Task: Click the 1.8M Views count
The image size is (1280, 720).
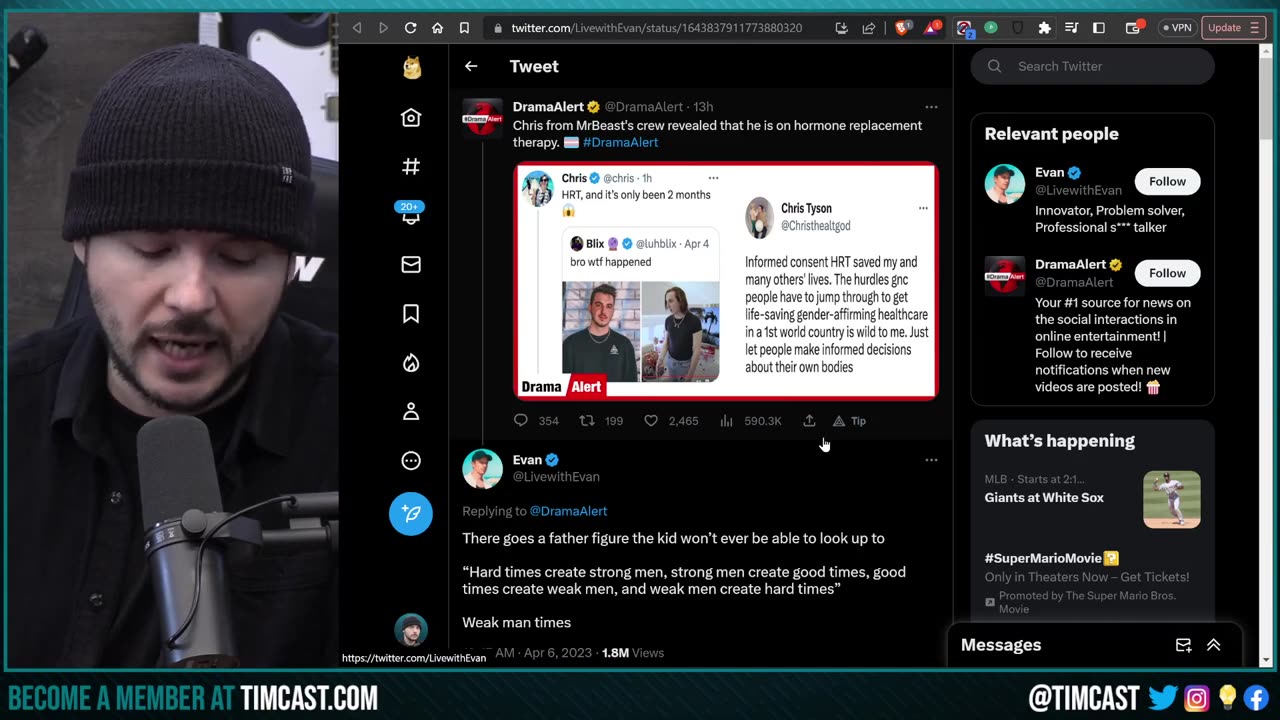Action: click(x=633, y=653)
